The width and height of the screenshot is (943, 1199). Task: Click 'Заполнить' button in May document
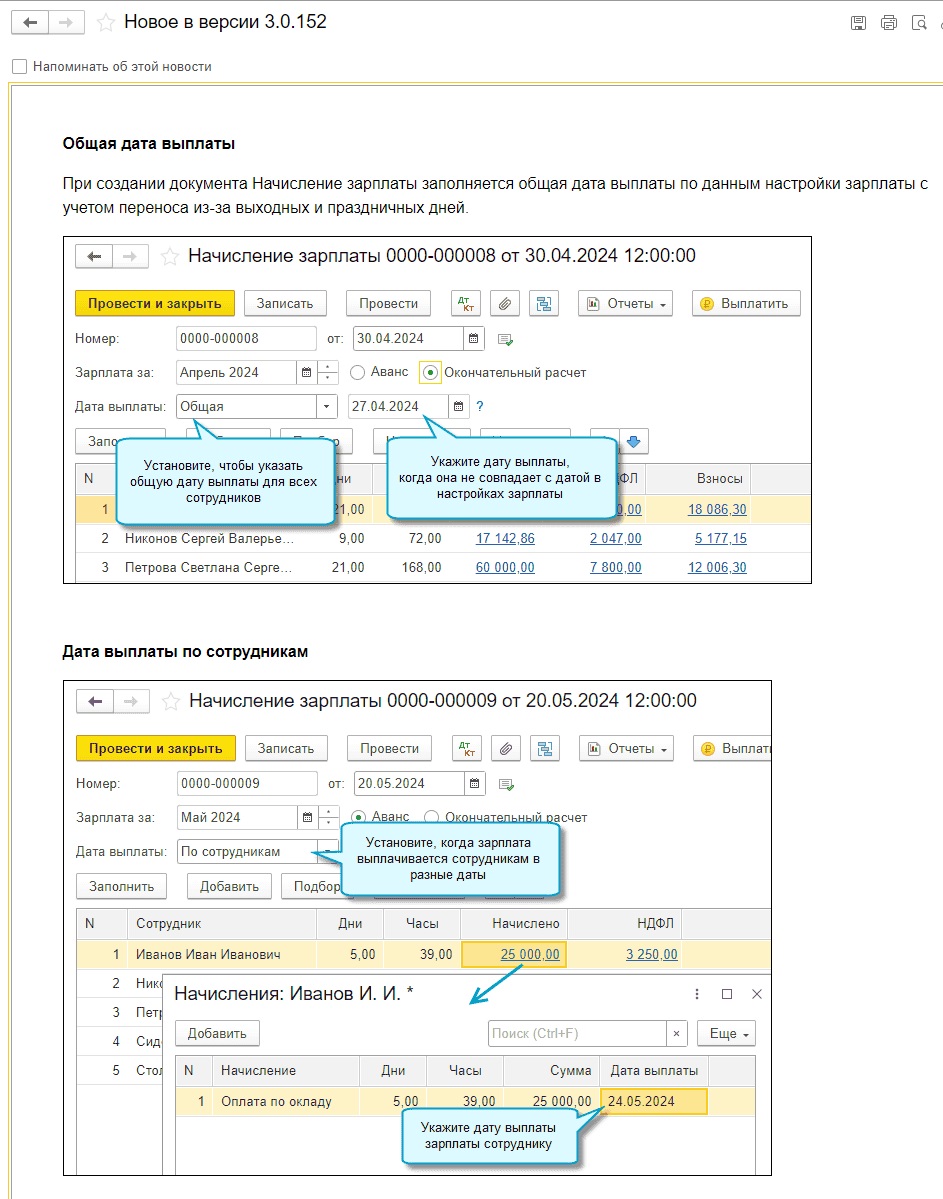pos(121,886)
